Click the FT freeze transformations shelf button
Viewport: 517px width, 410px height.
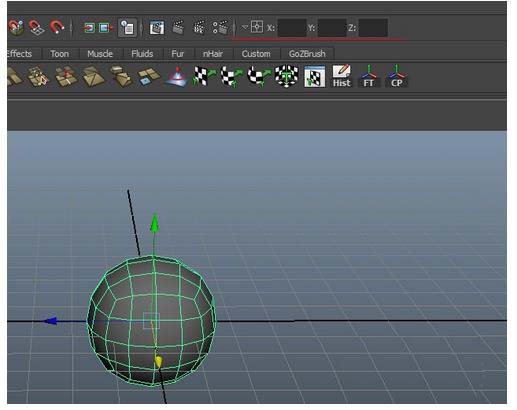click(369, 77)
